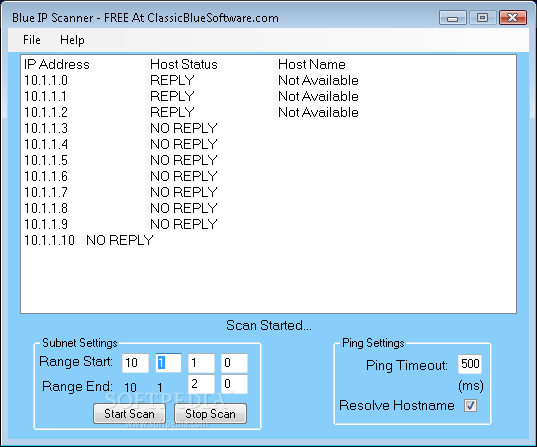
Task: Select the 10.1.1.2 IP address entry
Action: tap(46, 112)
